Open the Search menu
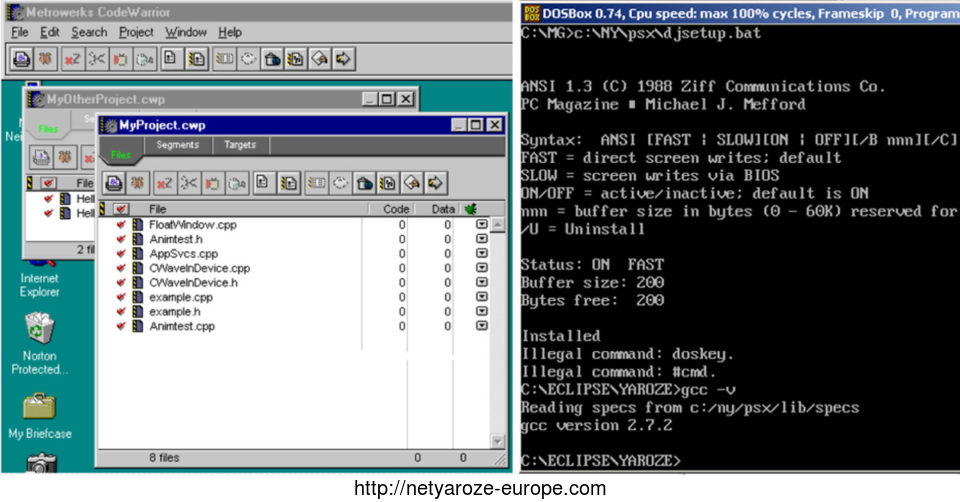This screenshot has width=960, height=502. click(89, 32)
